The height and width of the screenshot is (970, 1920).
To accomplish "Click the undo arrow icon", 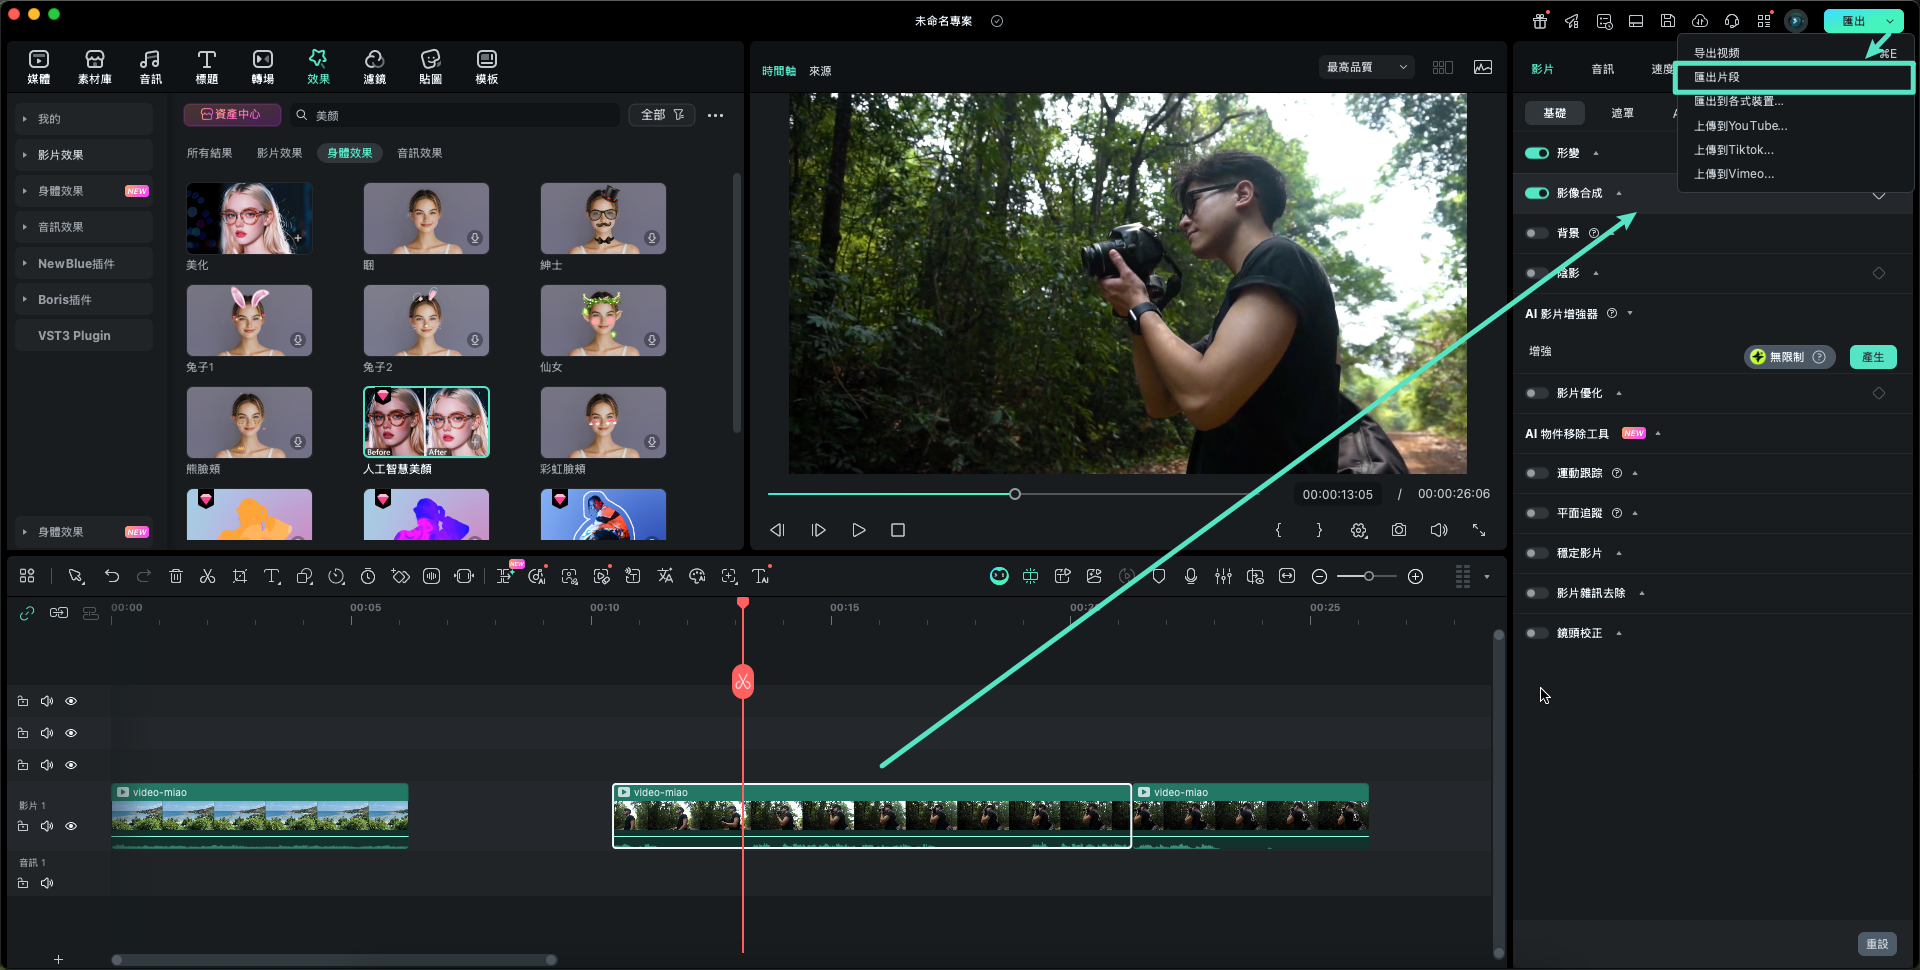I will (112, 576).
